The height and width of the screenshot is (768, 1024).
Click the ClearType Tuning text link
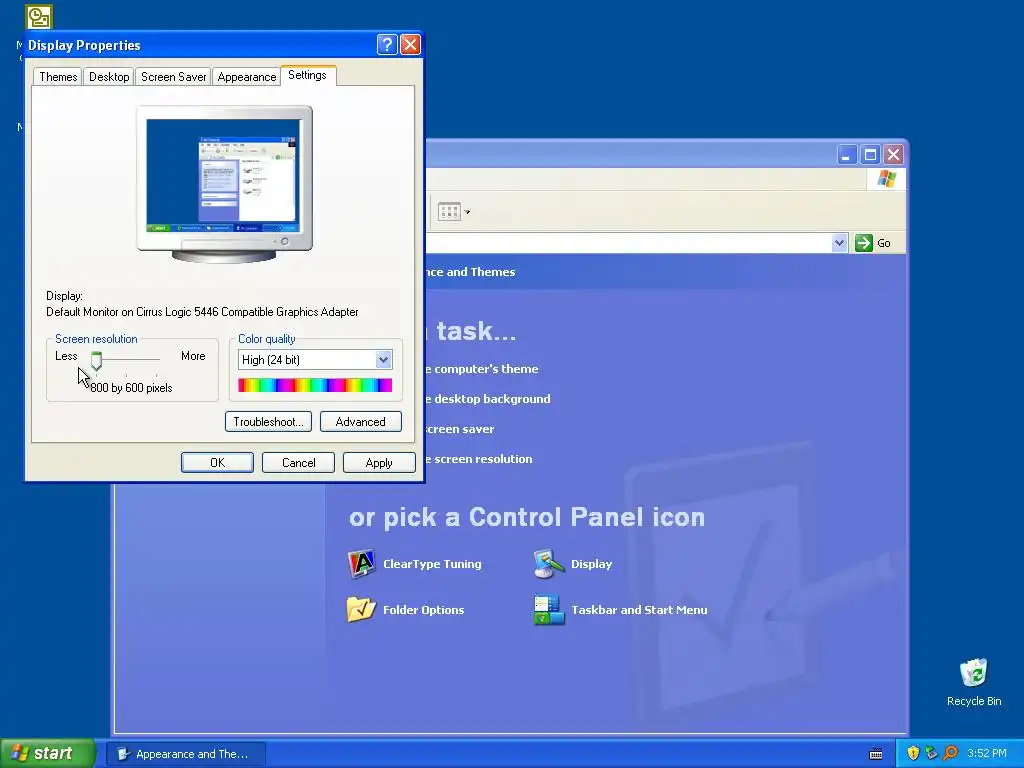432,564
